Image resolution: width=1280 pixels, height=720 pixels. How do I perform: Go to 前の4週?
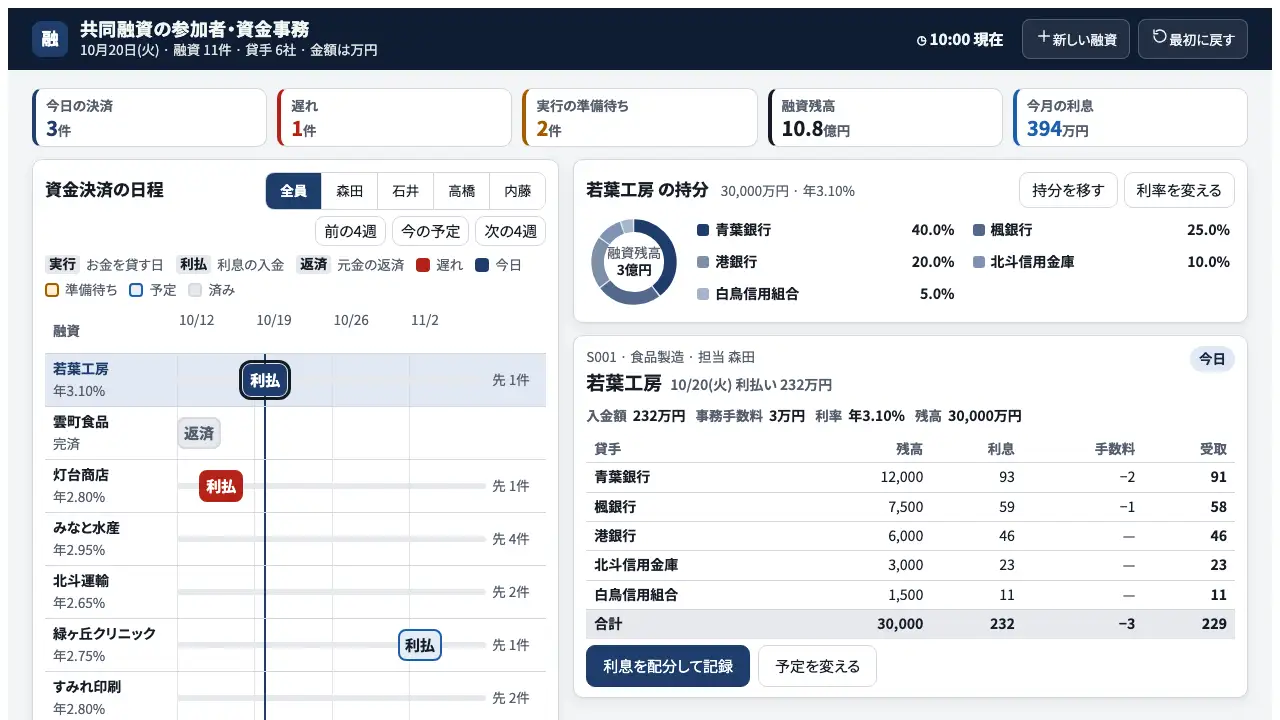[350, 231]
